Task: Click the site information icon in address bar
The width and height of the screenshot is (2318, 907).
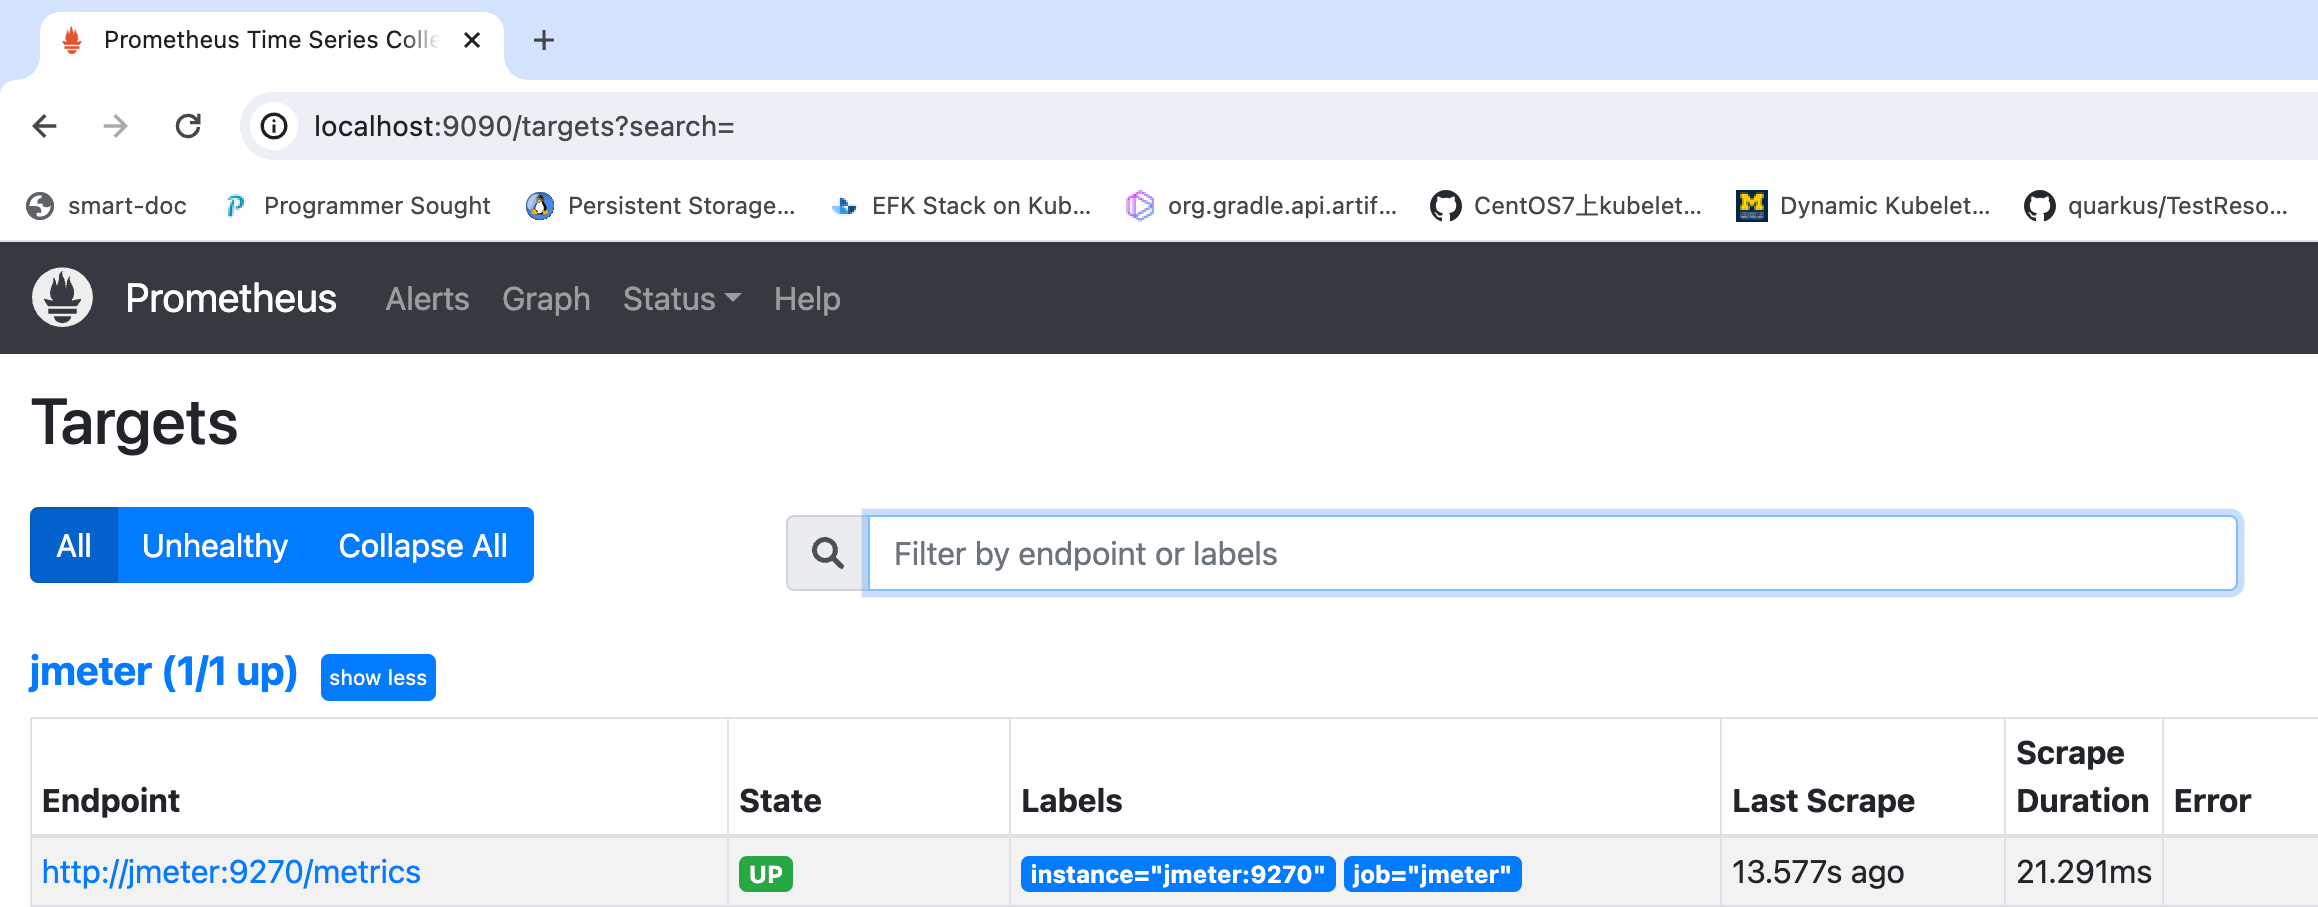Action: point(274,126)
